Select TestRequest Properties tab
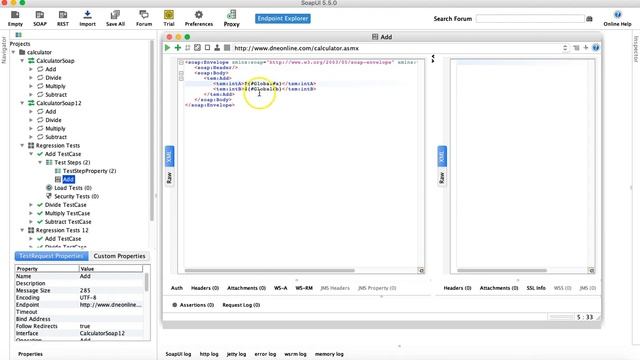Image resolution: width=640 pixels, height=360 pixels. [51, 256]
